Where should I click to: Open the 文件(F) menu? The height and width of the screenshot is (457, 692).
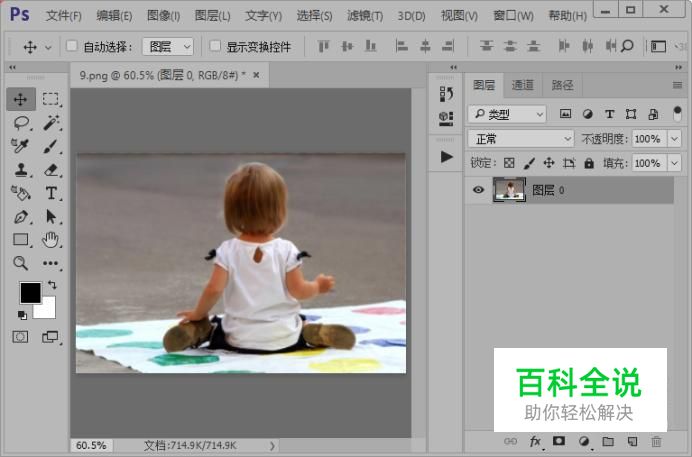[64, 16]
